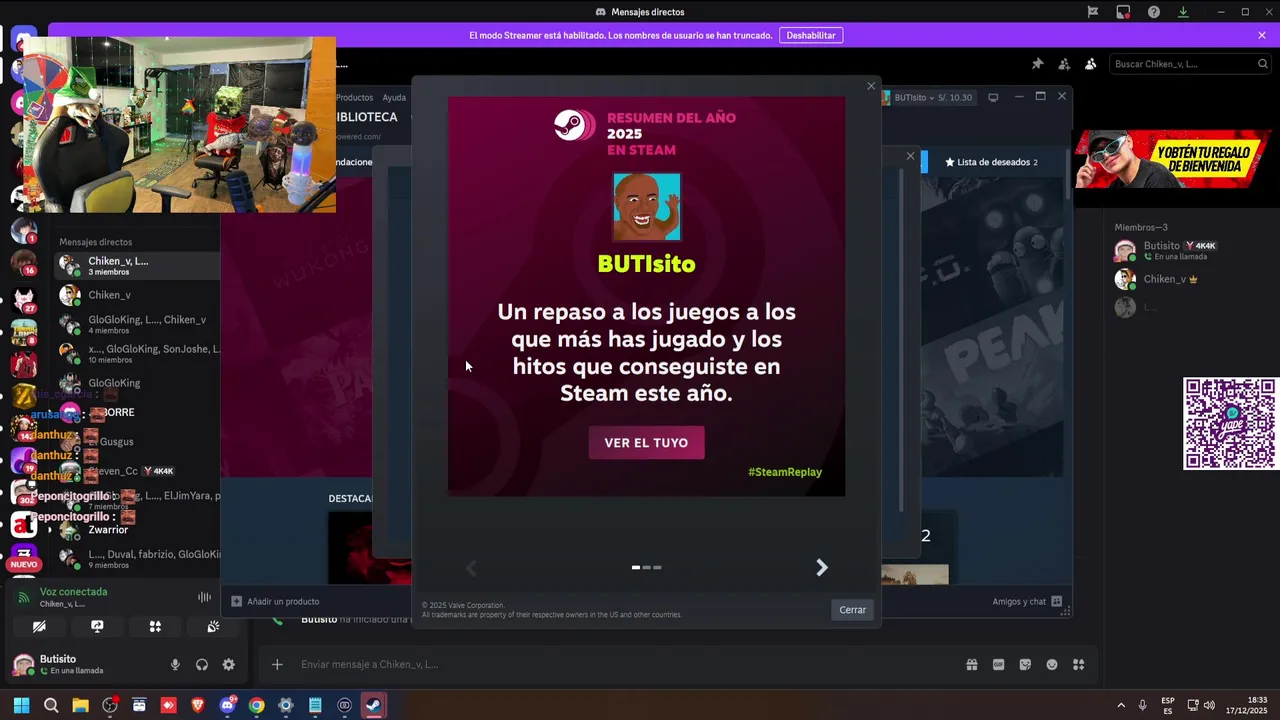Open Discord user settings gear
The height and width of the screenshot is (720, 1280).
(x=229, y=664)
